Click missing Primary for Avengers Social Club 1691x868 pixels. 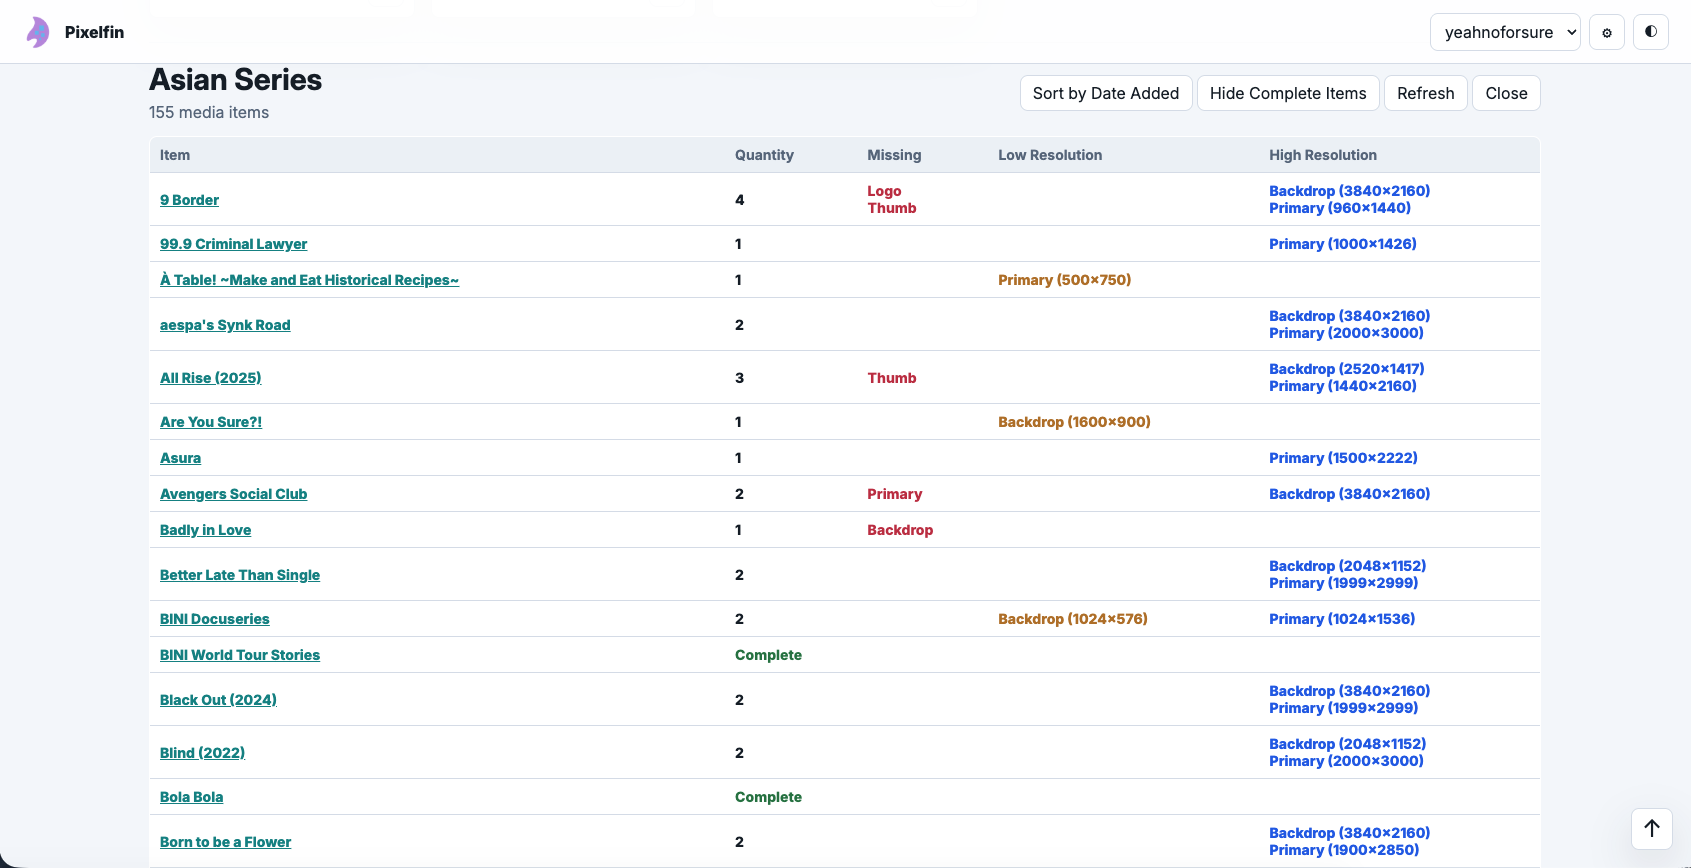894,494
